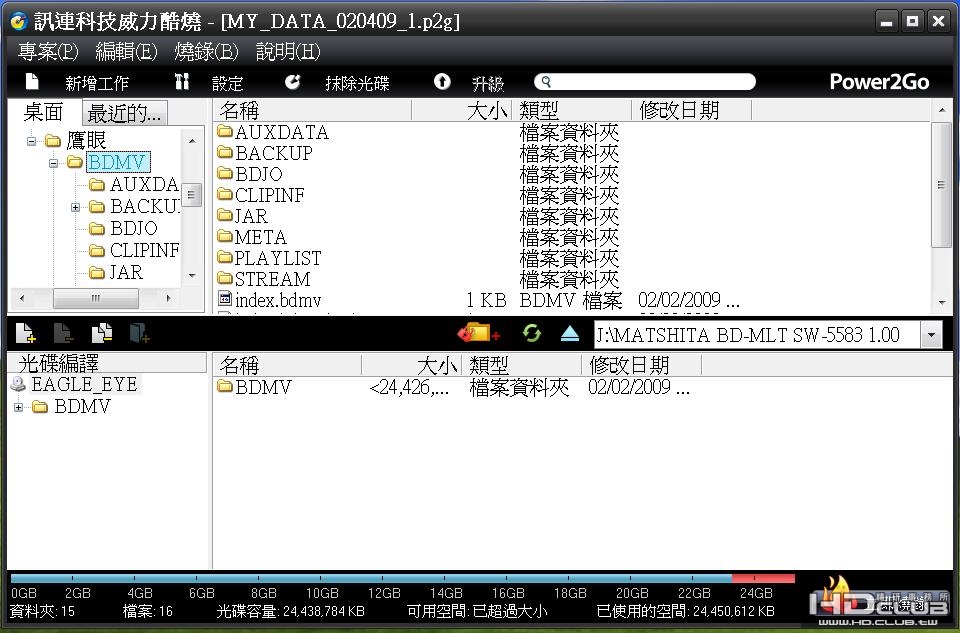The image size is (960, 633).
Task: Click the 光碟編譯 panel header
Action: point(107,363)
